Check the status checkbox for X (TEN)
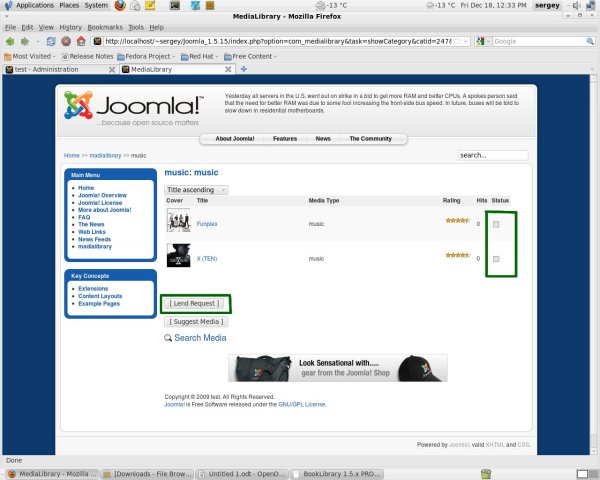The height and width of the screenshot is (480, 600). pos(496,259)
